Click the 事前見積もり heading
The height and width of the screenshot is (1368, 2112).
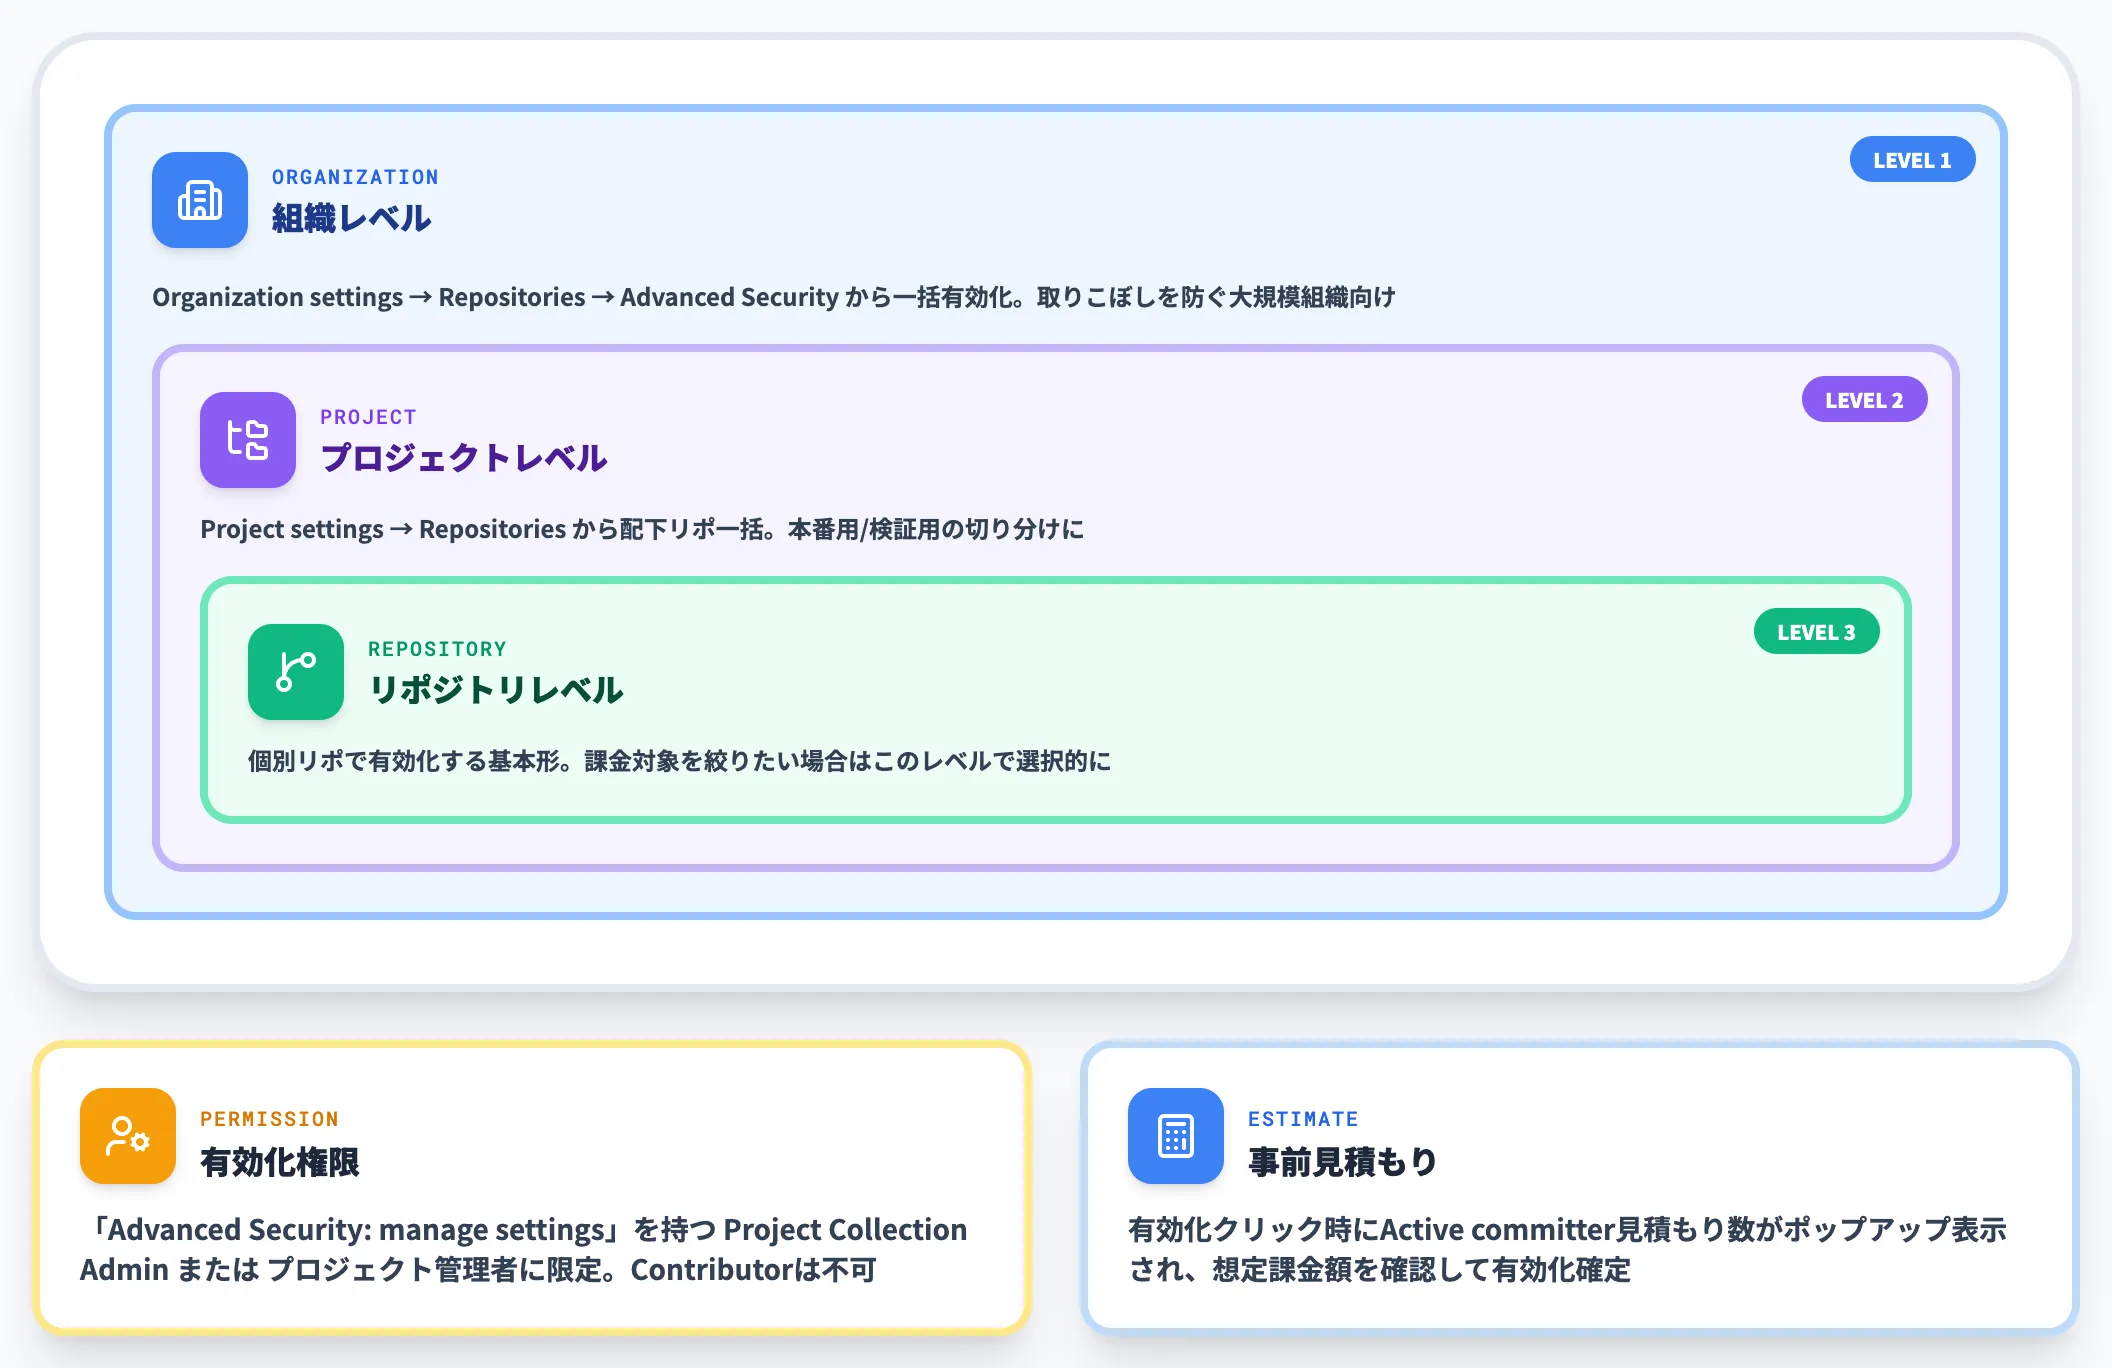point(1343,1162)
